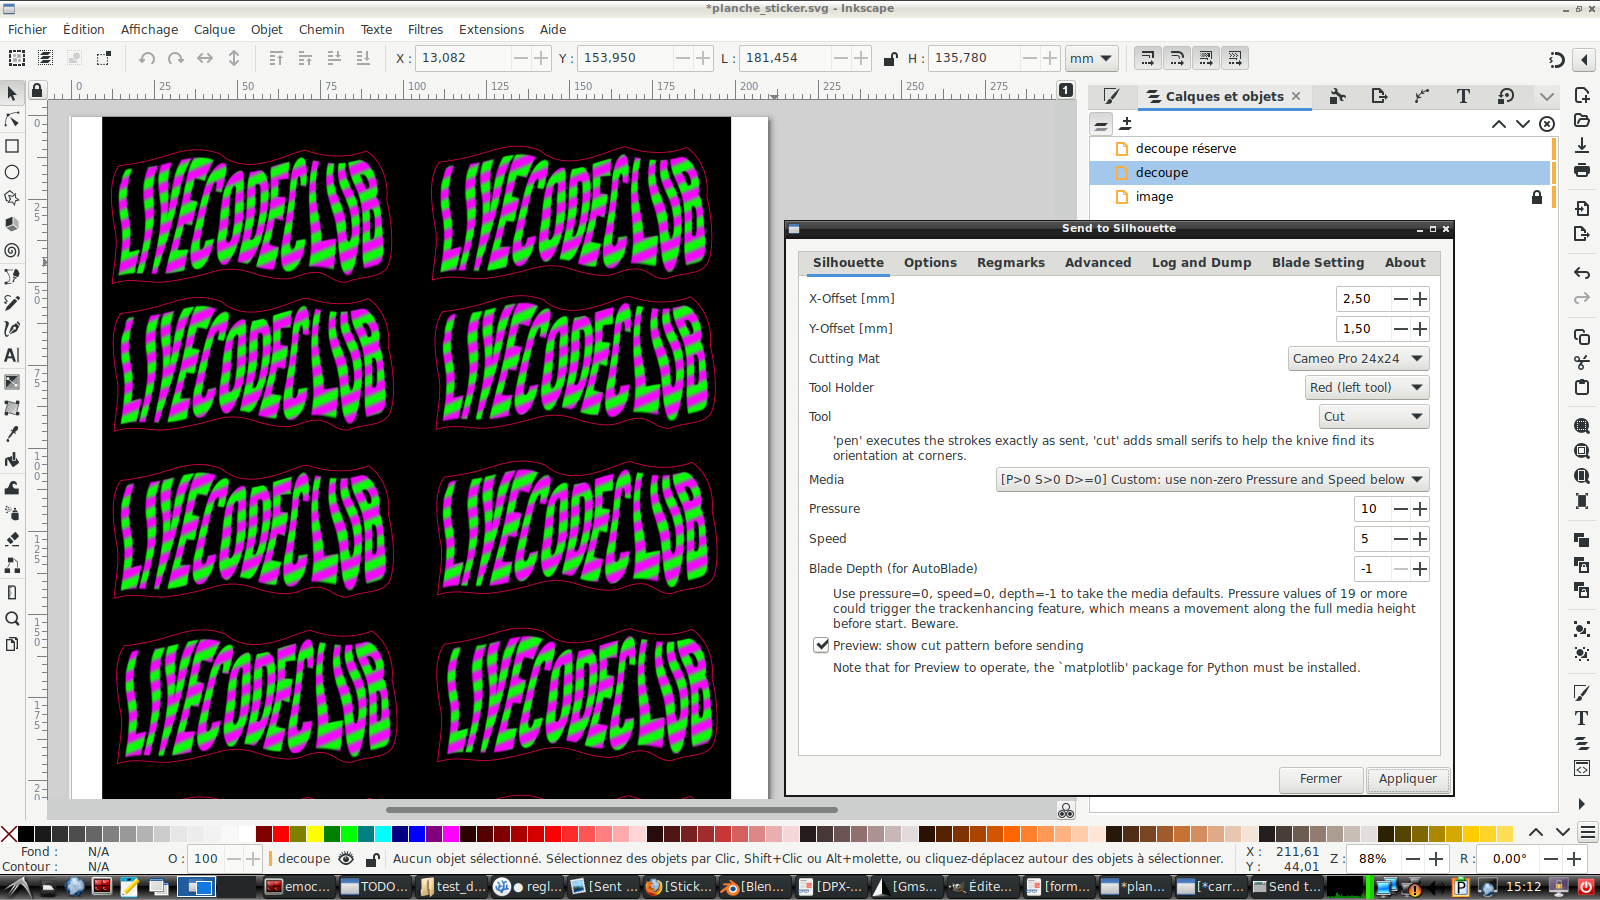This screenshot has width=1600, height=900.
Task: Unlock the image layer padlock
Action: click(1537, 197)
